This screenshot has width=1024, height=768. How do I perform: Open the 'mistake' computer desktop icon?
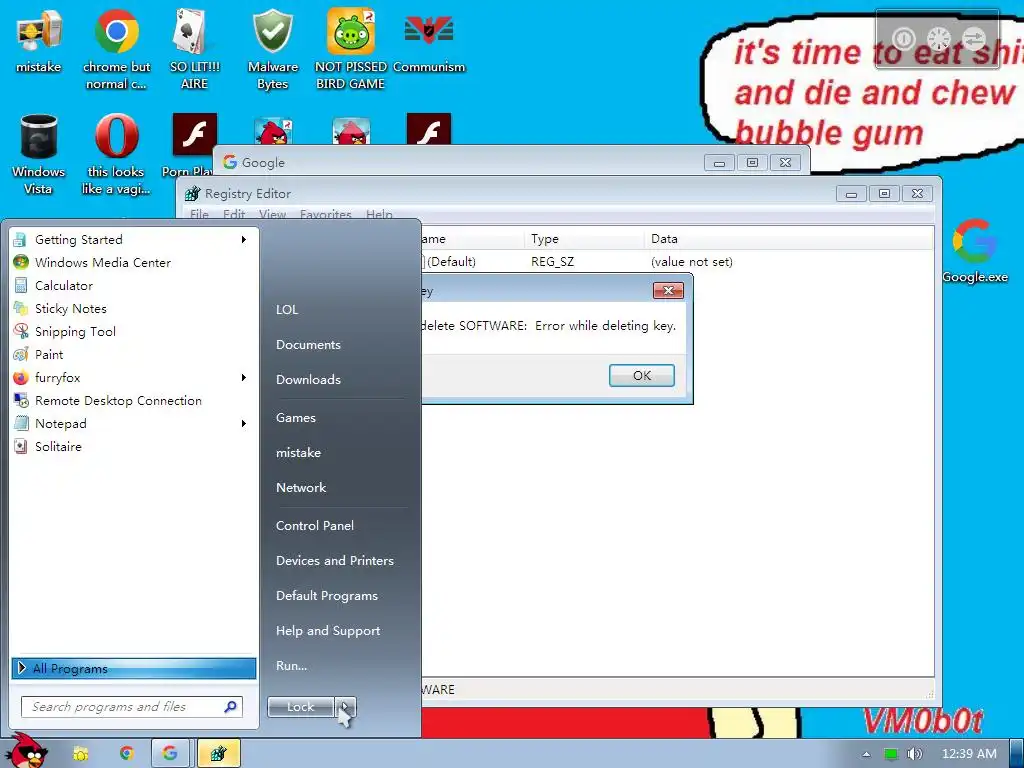(39, 42)
